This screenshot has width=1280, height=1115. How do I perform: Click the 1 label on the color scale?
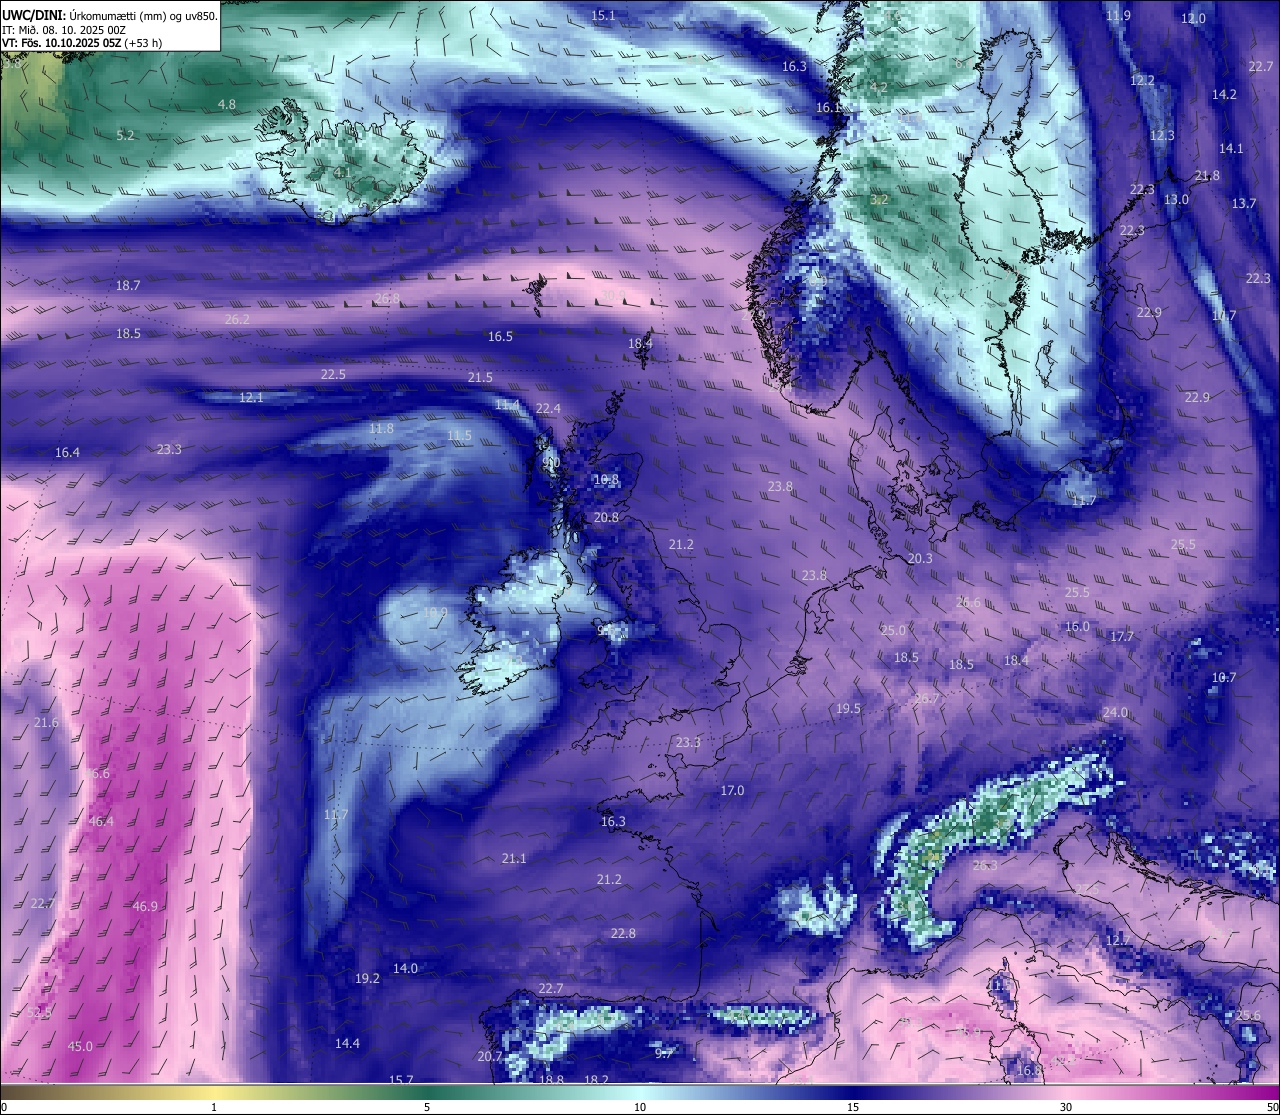[214, 1107]
